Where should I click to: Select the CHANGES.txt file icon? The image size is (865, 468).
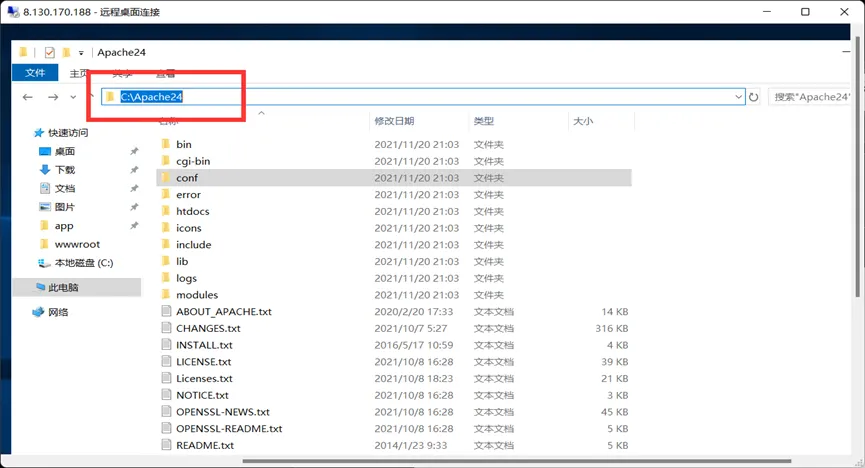[x=166, y=328]
